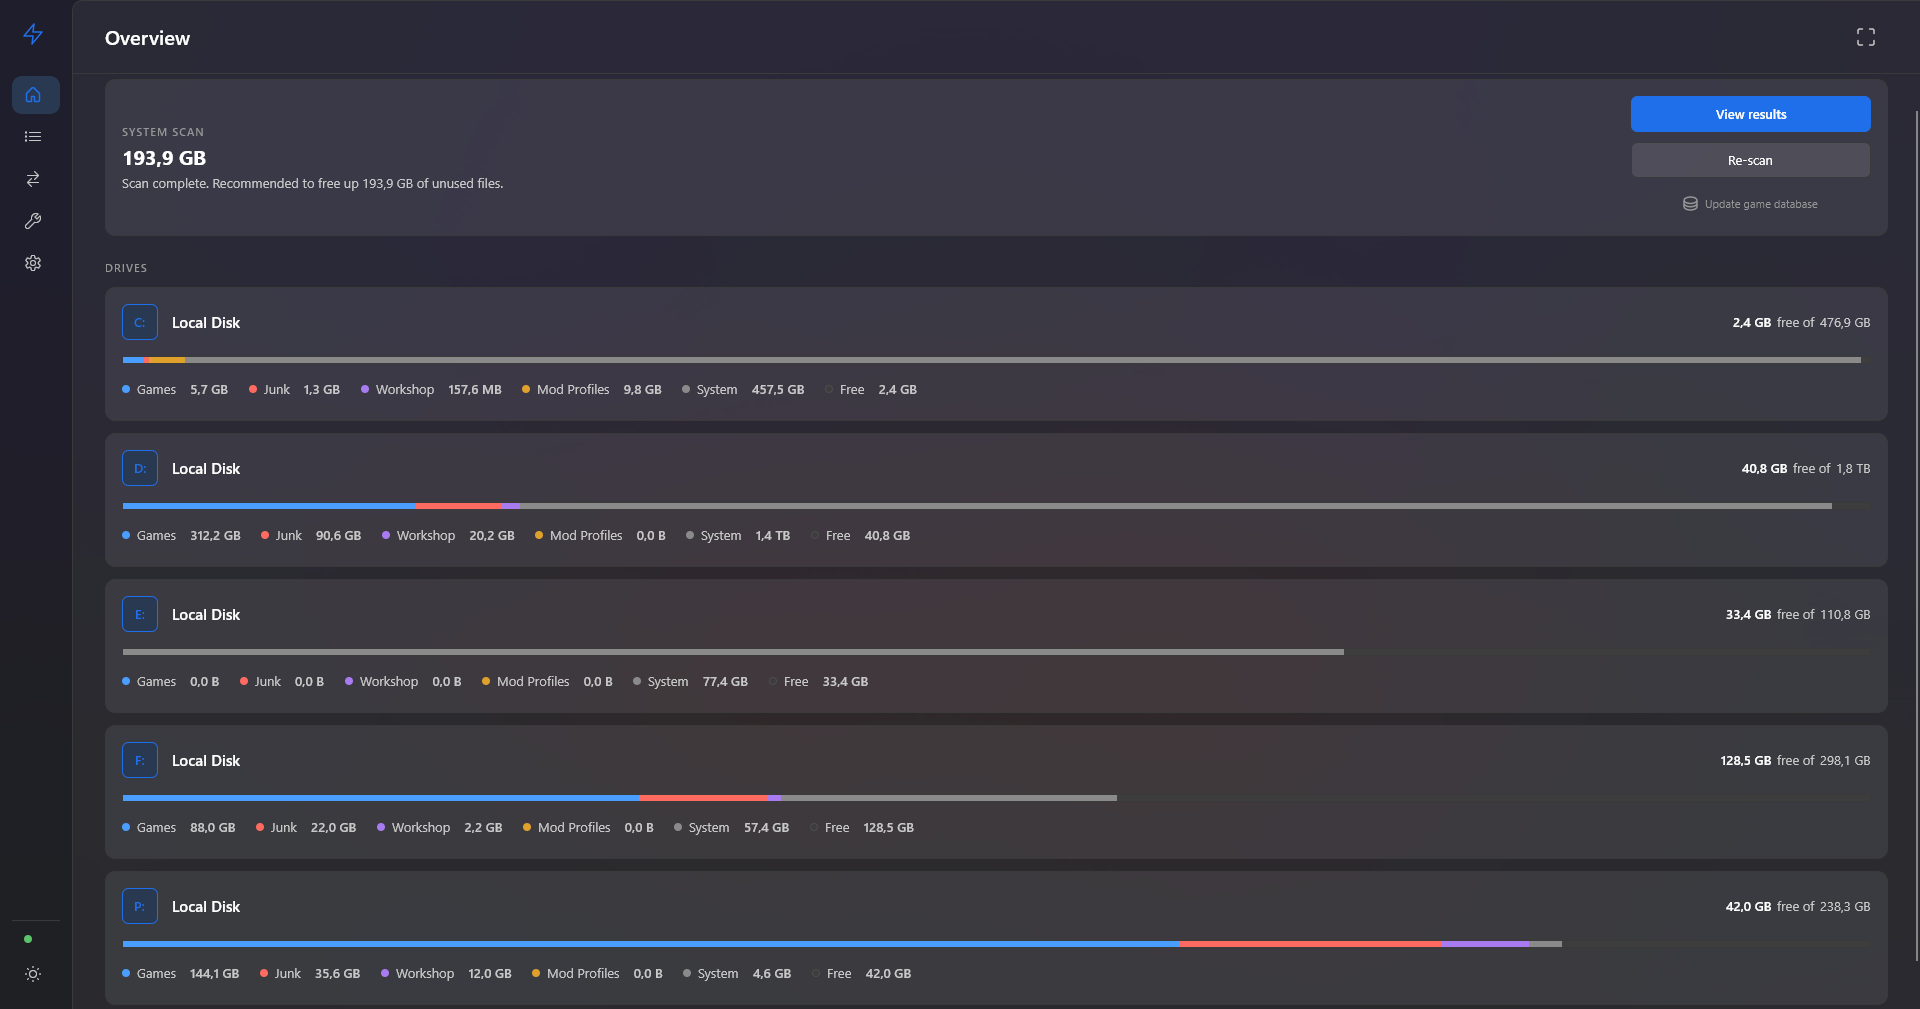This screenshot has width=1920, height=1009.
Task: Click the P: drive letter icon
Action: [x=140, y=906]
